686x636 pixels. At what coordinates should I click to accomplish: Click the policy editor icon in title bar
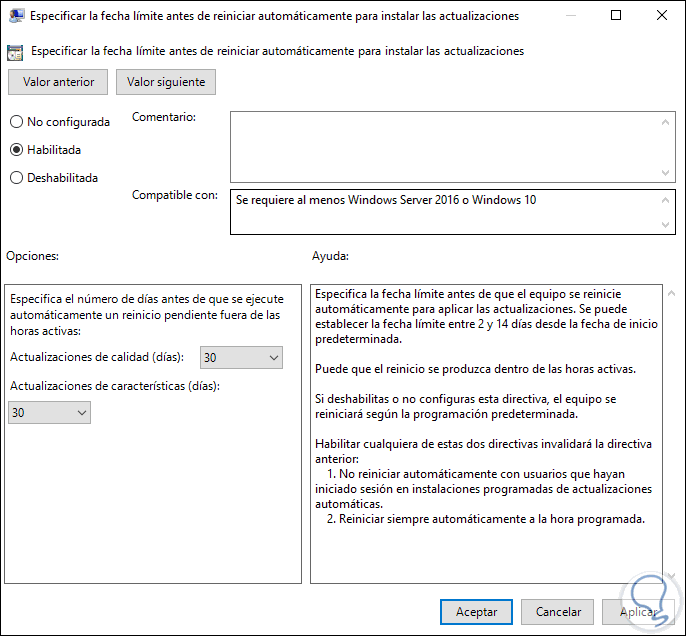coord(16,16)
